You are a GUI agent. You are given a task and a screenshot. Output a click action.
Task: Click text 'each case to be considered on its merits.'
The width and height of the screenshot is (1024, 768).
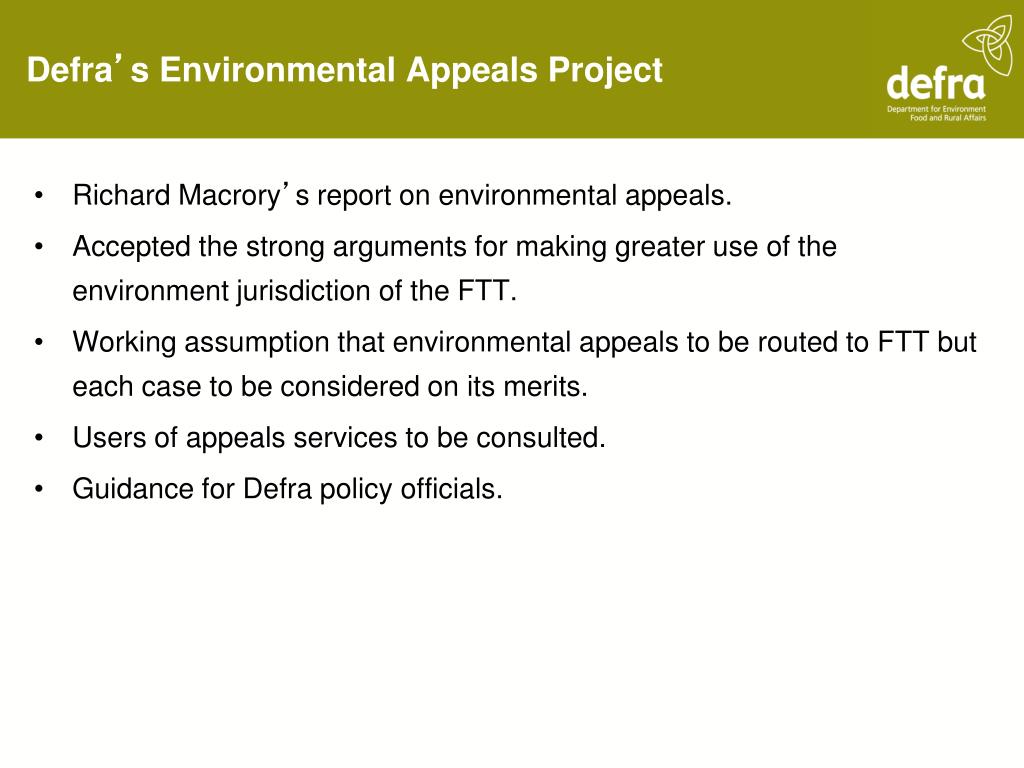(330, 387)
